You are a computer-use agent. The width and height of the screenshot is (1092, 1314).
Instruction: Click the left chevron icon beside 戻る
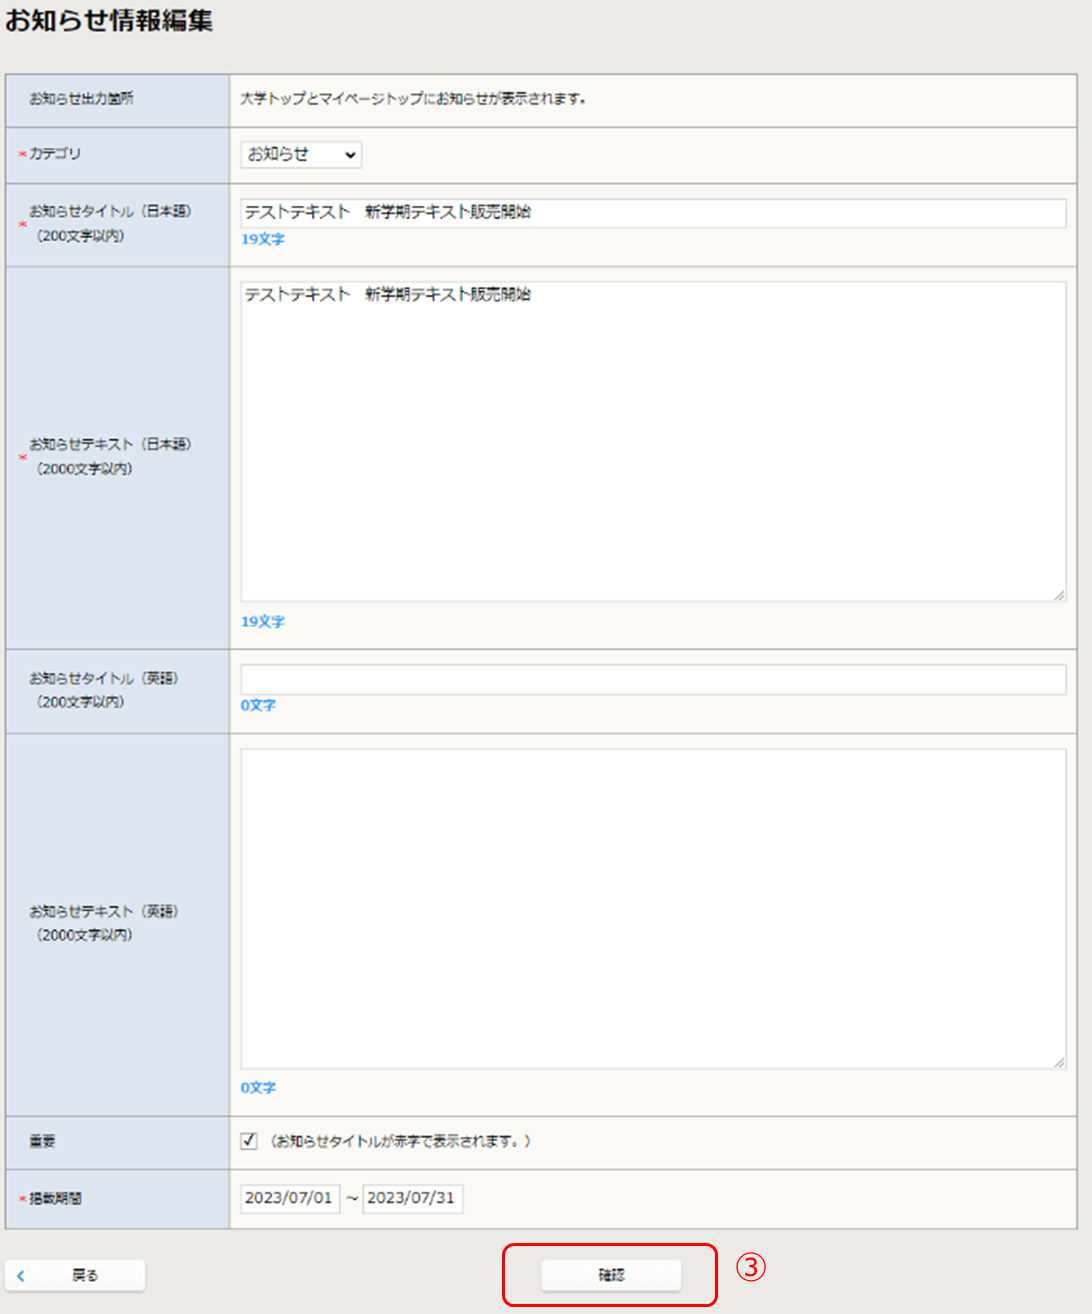[x=21, y=1276]
